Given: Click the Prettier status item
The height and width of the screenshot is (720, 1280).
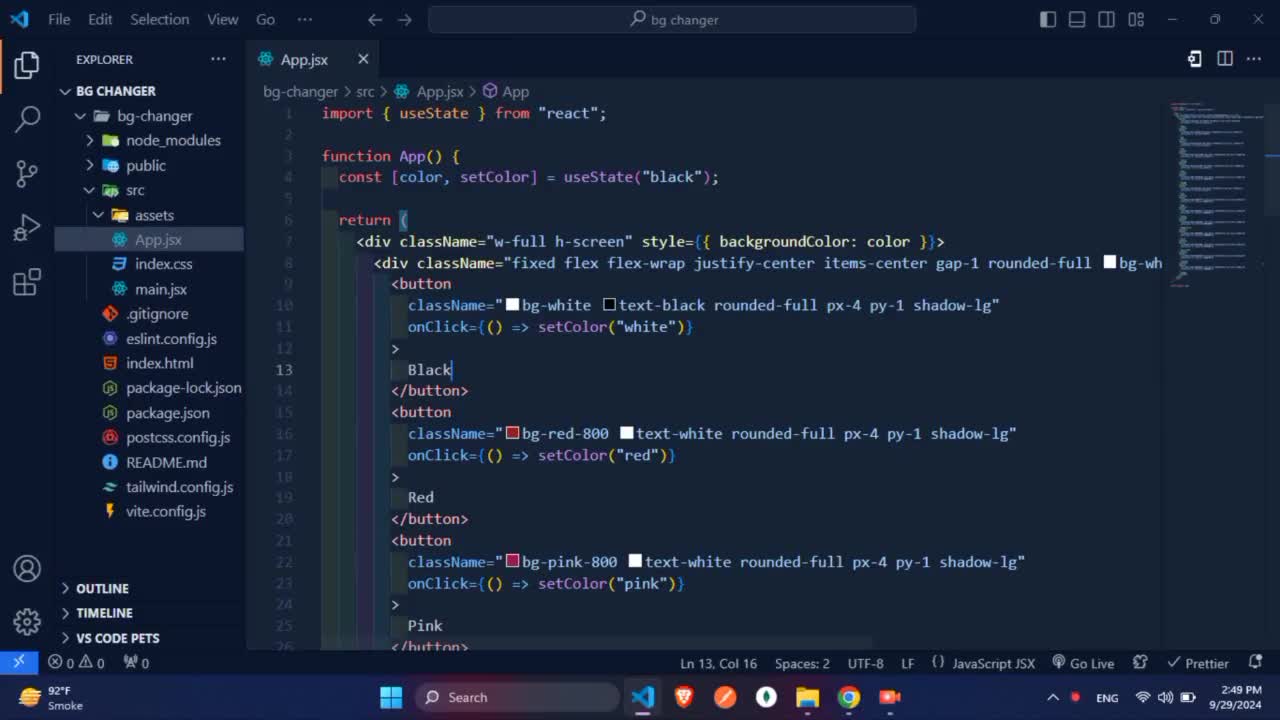Looking at the screenshot, I should [x=1198, y=663].
